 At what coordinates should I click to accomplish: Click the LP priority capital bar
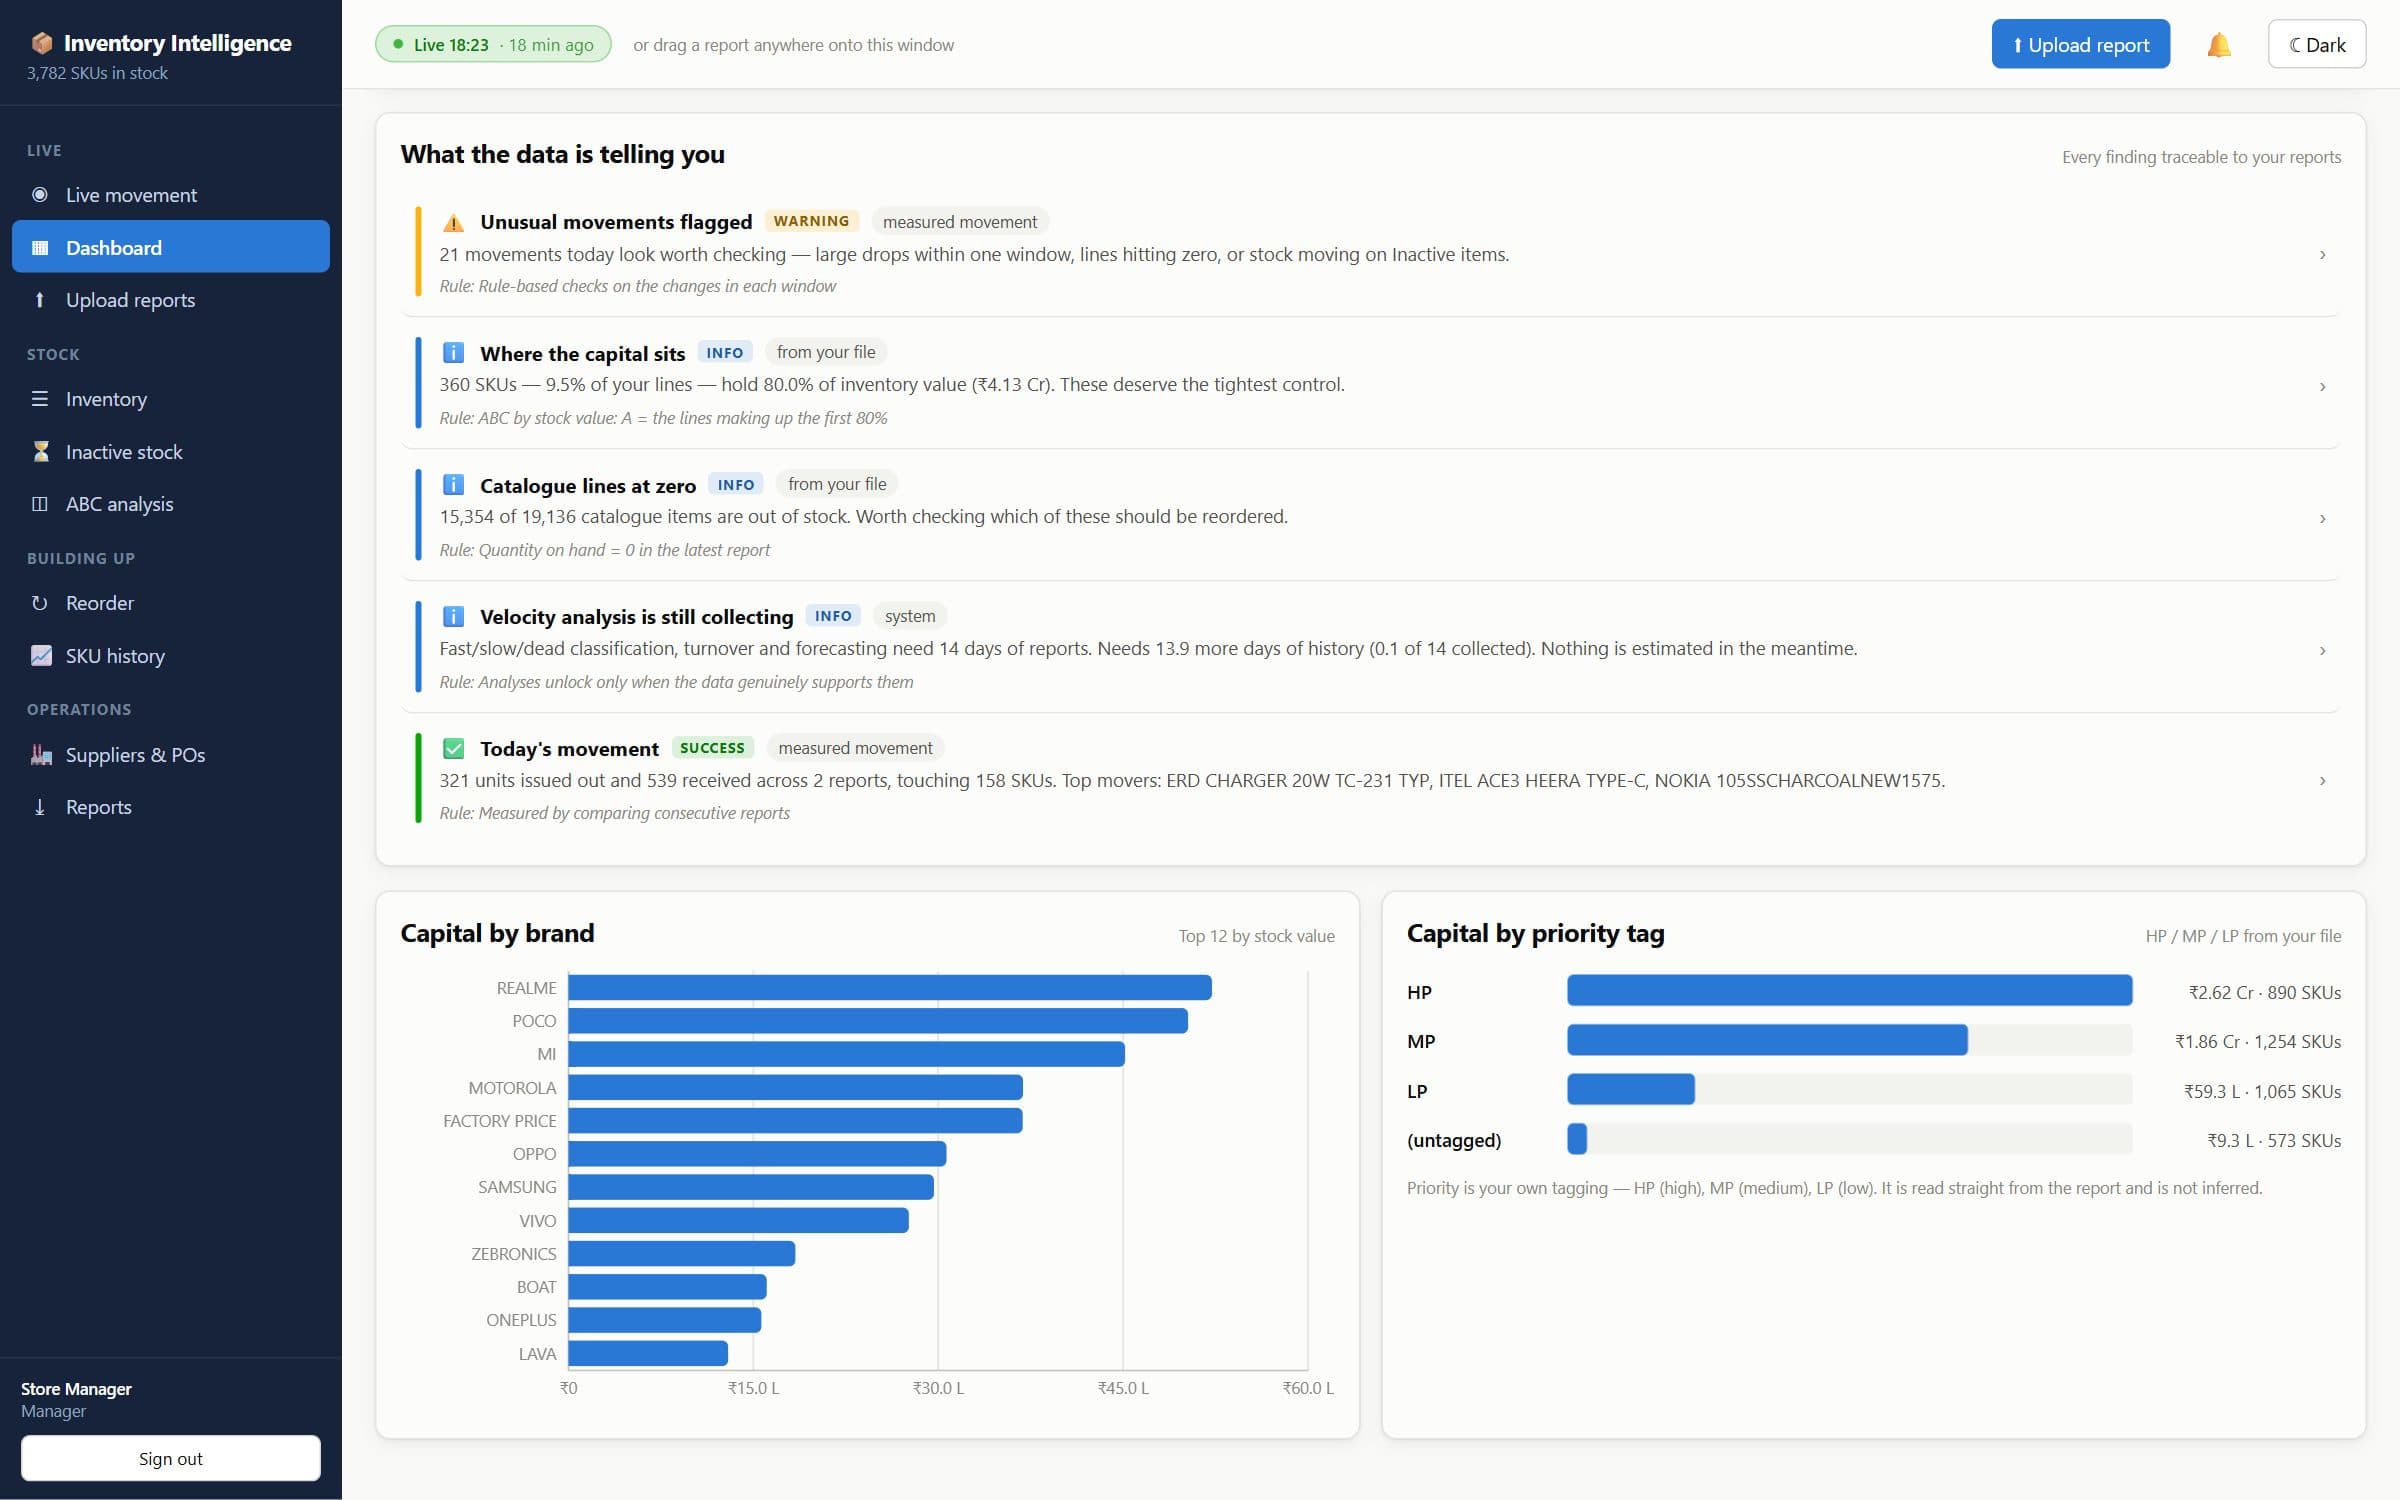pyautogui.click(x=1631, y=1089)
